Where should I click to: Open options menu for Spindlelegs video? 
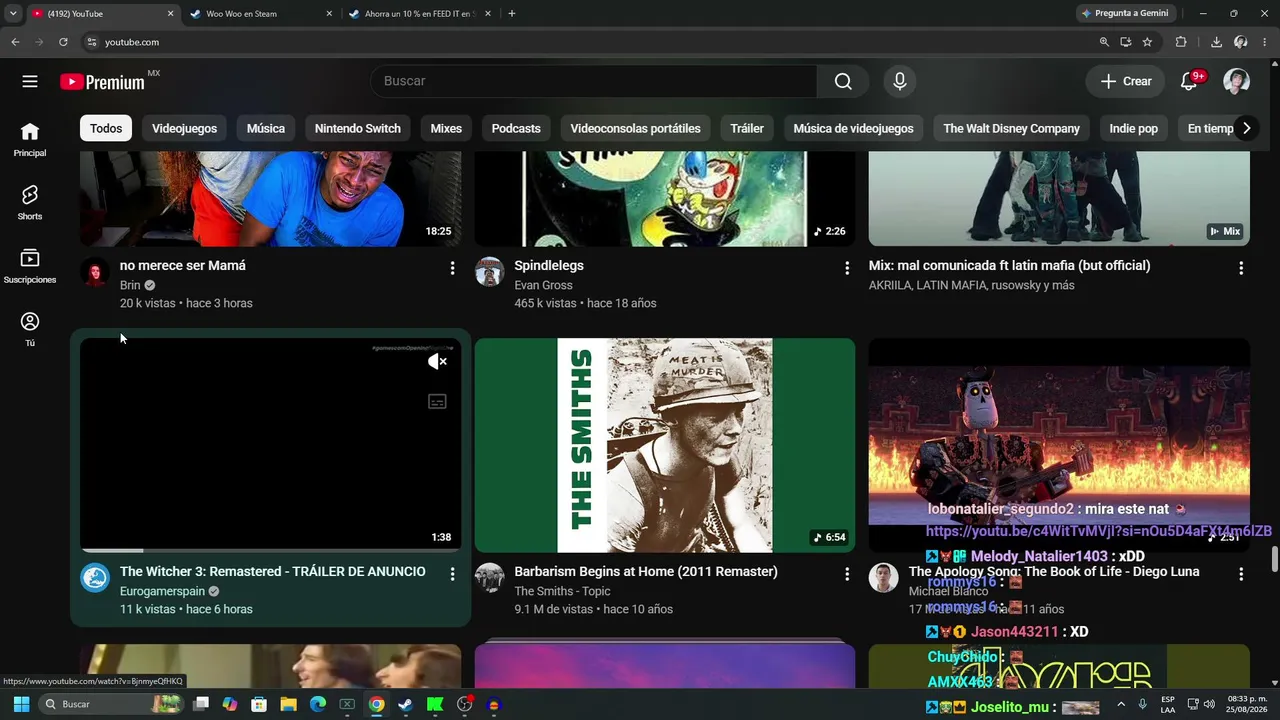[x=847, y=268]
